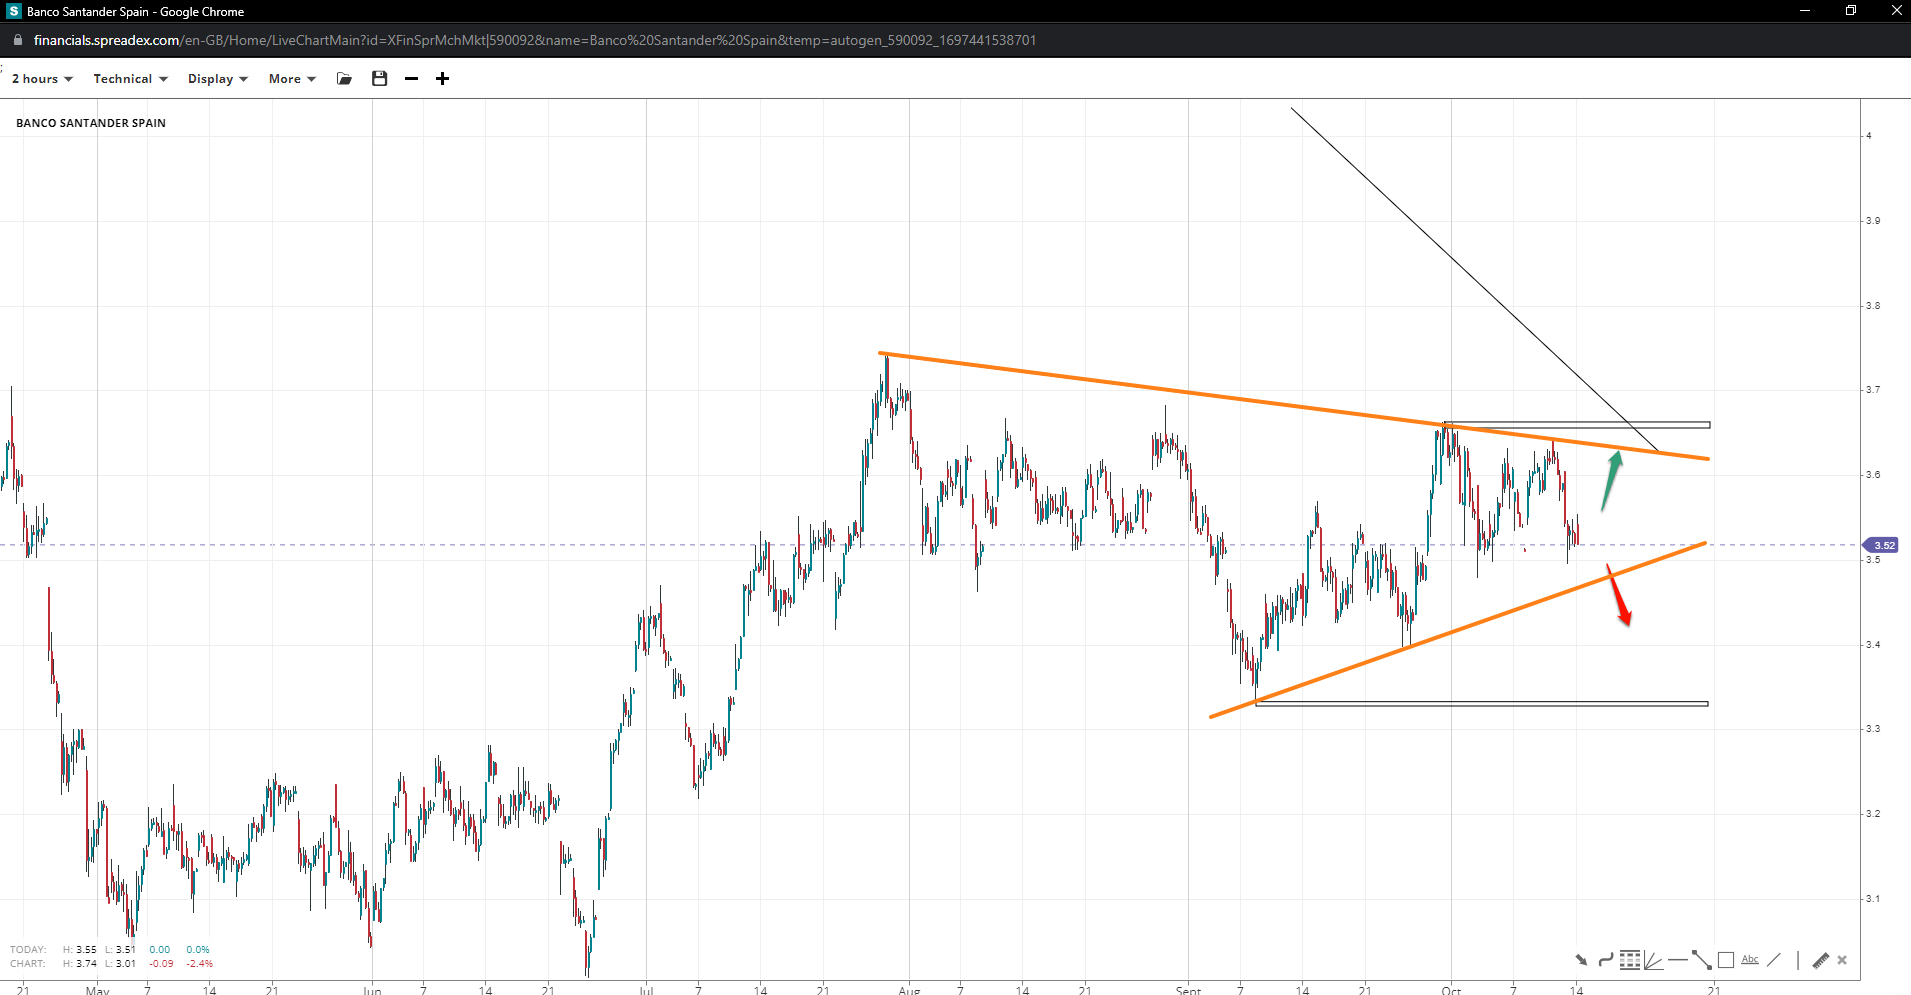Expand the Technical indicators menu
Image resolution: width=1911 pixels, height=995 pixels.
130,79
